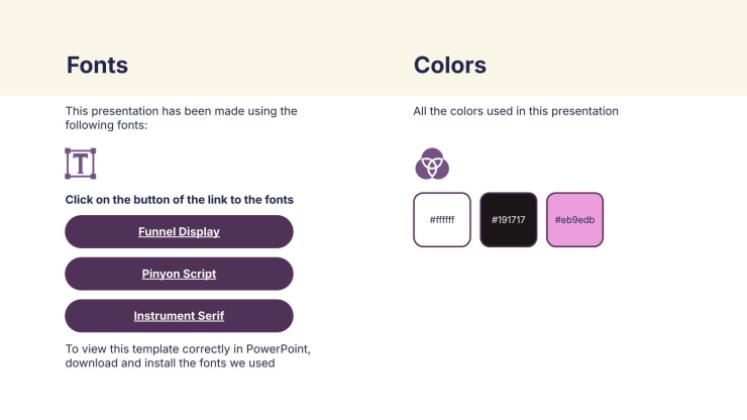
Task: Click 'download and install the fonts' line
Action: (169, 363)
